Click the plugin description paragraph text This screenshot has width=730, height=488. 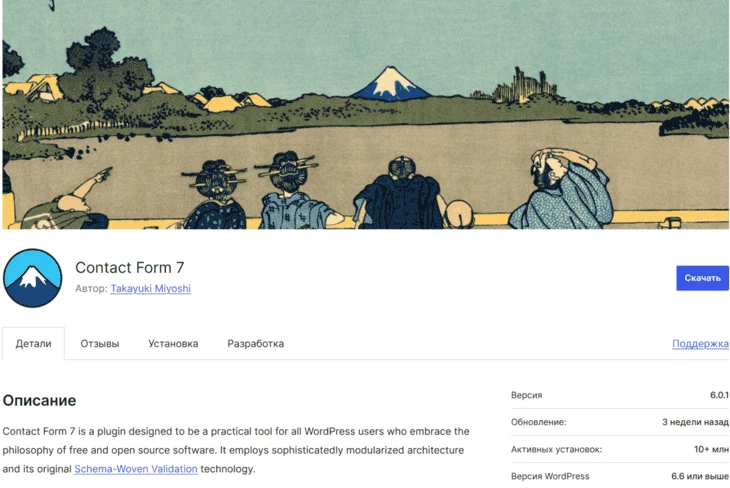tap(236, 450)
